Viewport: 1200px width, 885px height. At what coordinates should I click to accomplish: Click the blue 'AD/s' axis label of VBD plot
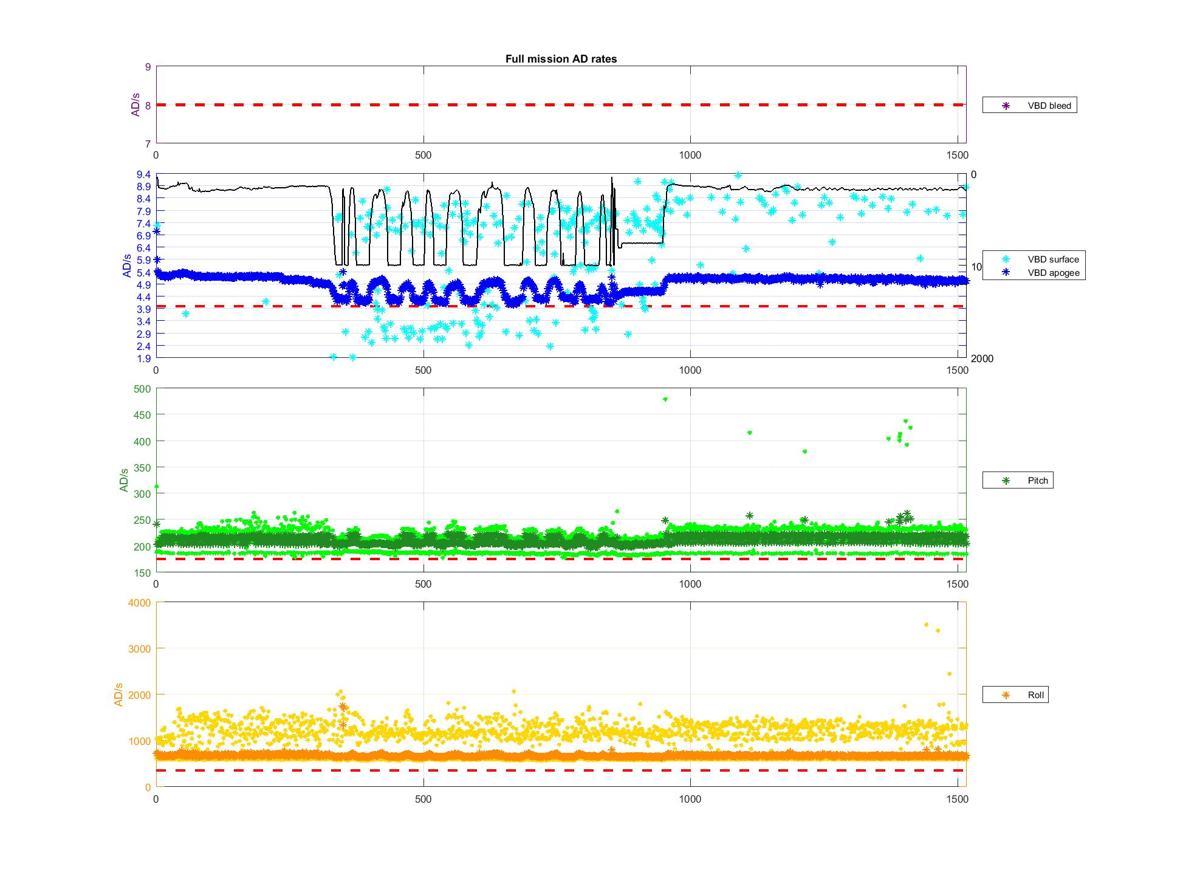pos(126,266)
